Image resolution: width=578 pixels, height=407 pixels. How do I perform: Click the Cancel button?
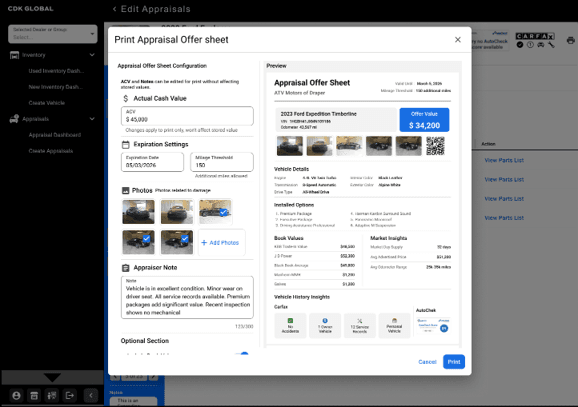tap(427, 362)
